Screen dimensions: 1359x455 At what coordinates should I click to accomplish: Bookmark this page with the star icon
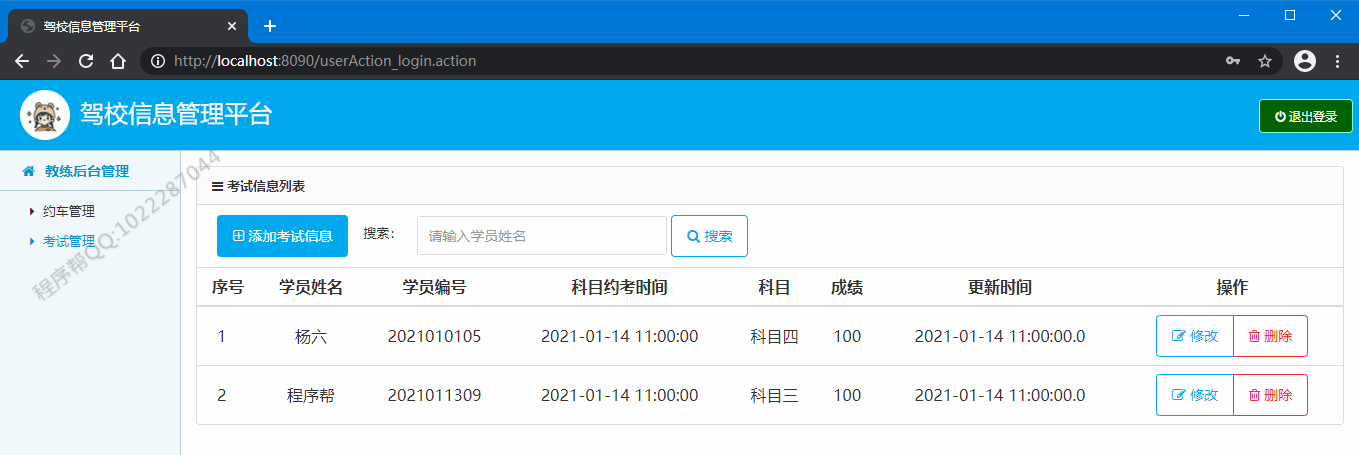[x=1265, y=61]
